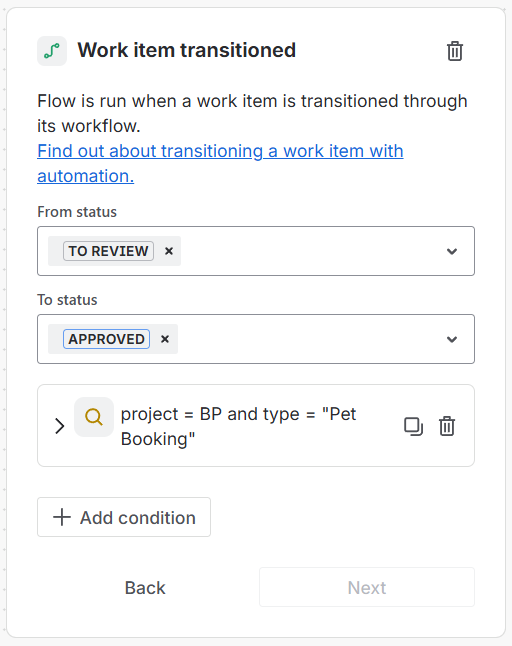512x646 pixels.
Task: Click inside the To status field
Action: tap(256, 339)
